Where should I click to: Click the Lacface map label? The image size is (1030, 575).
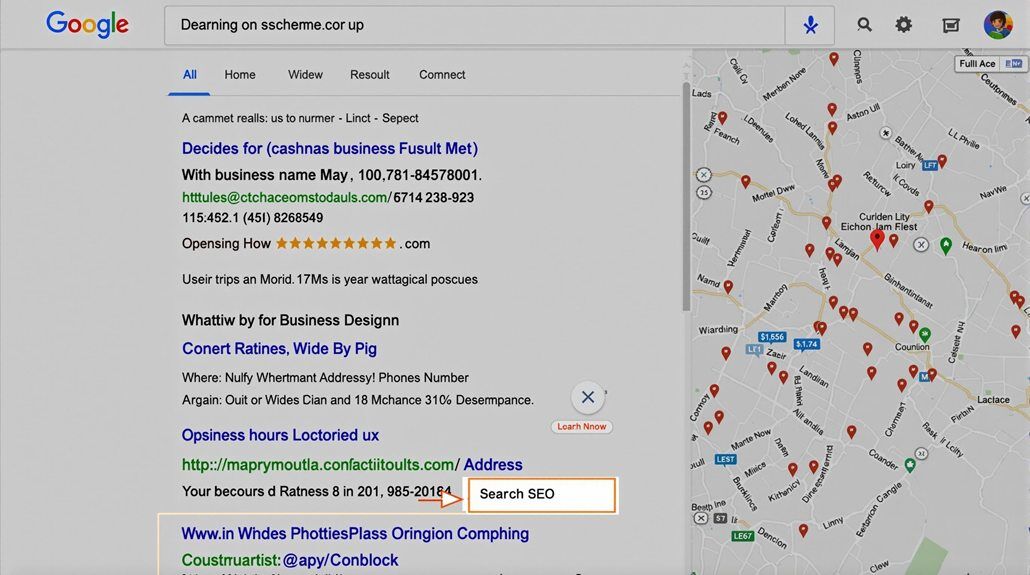(993, 400)
